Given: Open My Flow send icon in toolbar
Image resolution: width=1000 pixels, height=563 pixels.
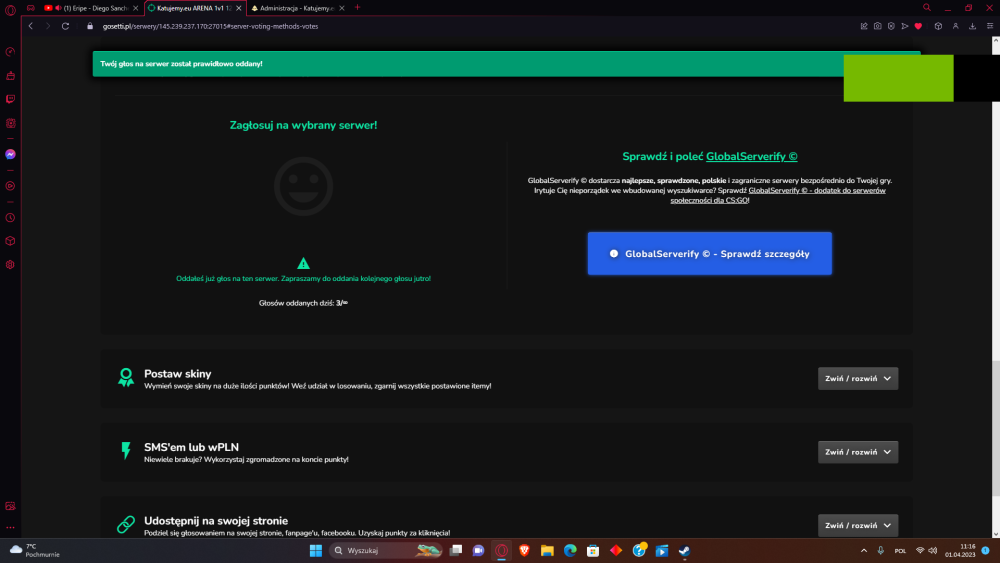Looking at the screenshot, I should point(904,26).
